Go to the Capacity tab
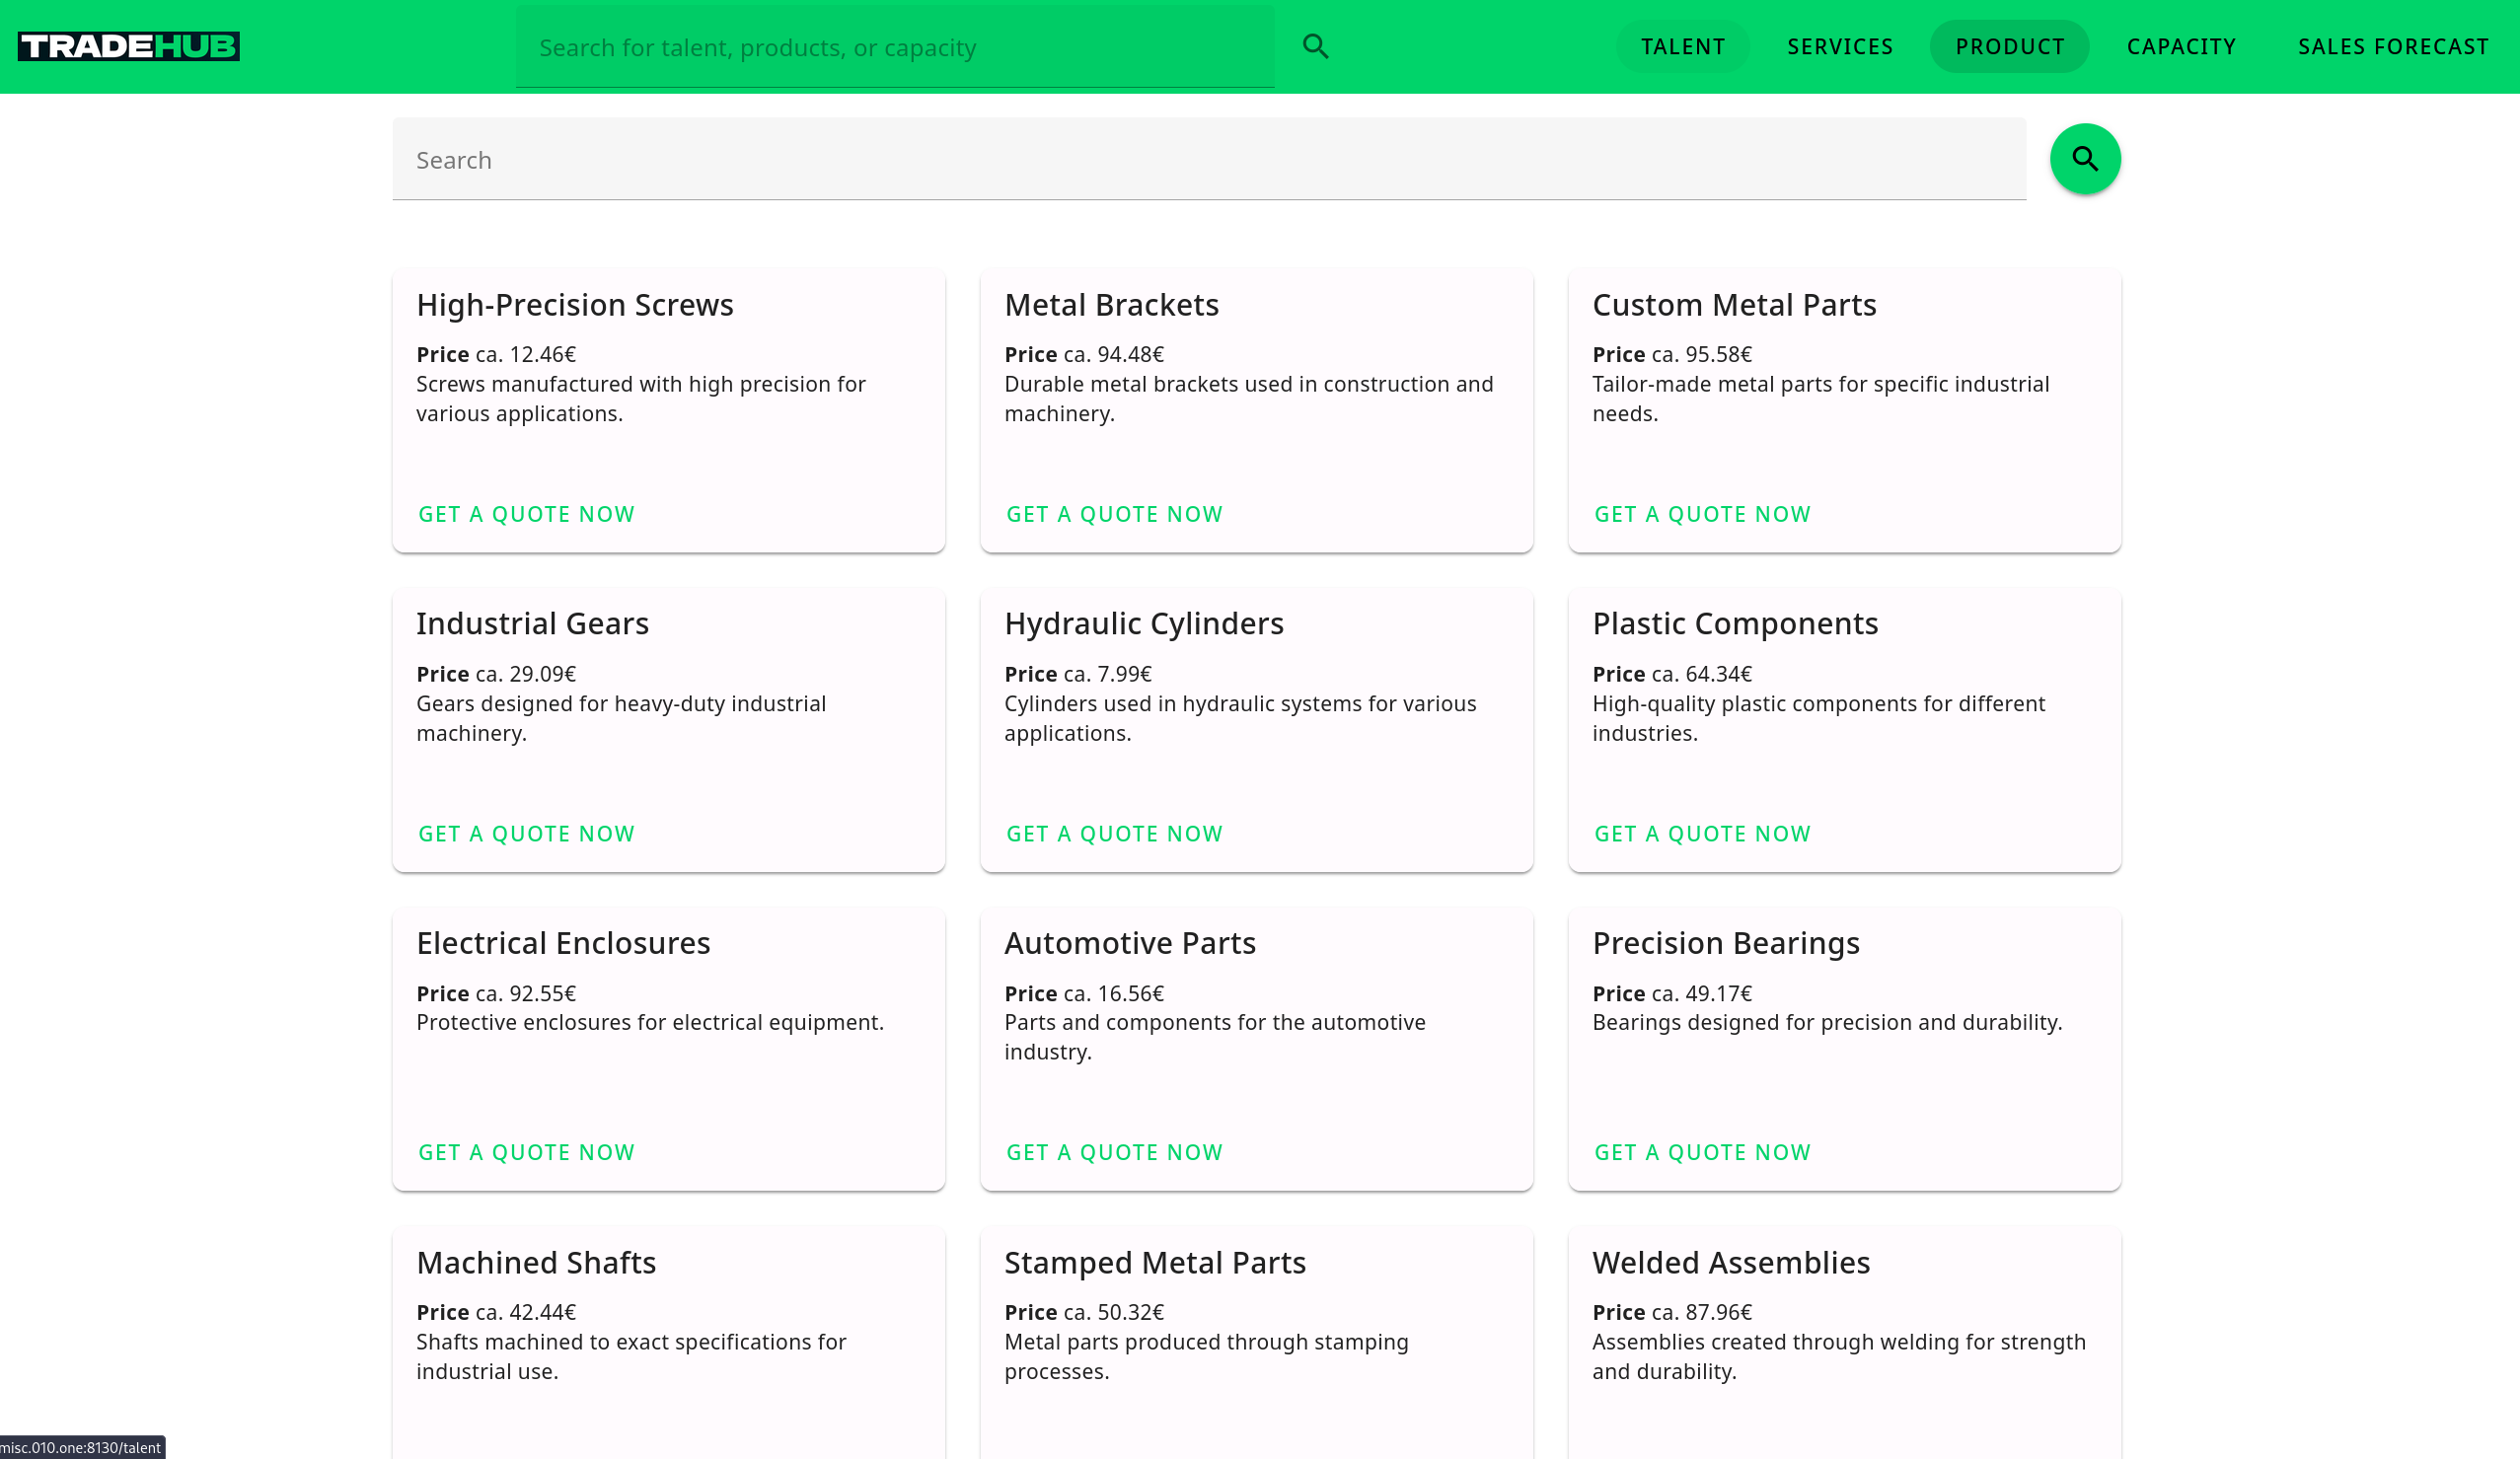The height and width of the screenshot is (1459, 2520). 2180,46
